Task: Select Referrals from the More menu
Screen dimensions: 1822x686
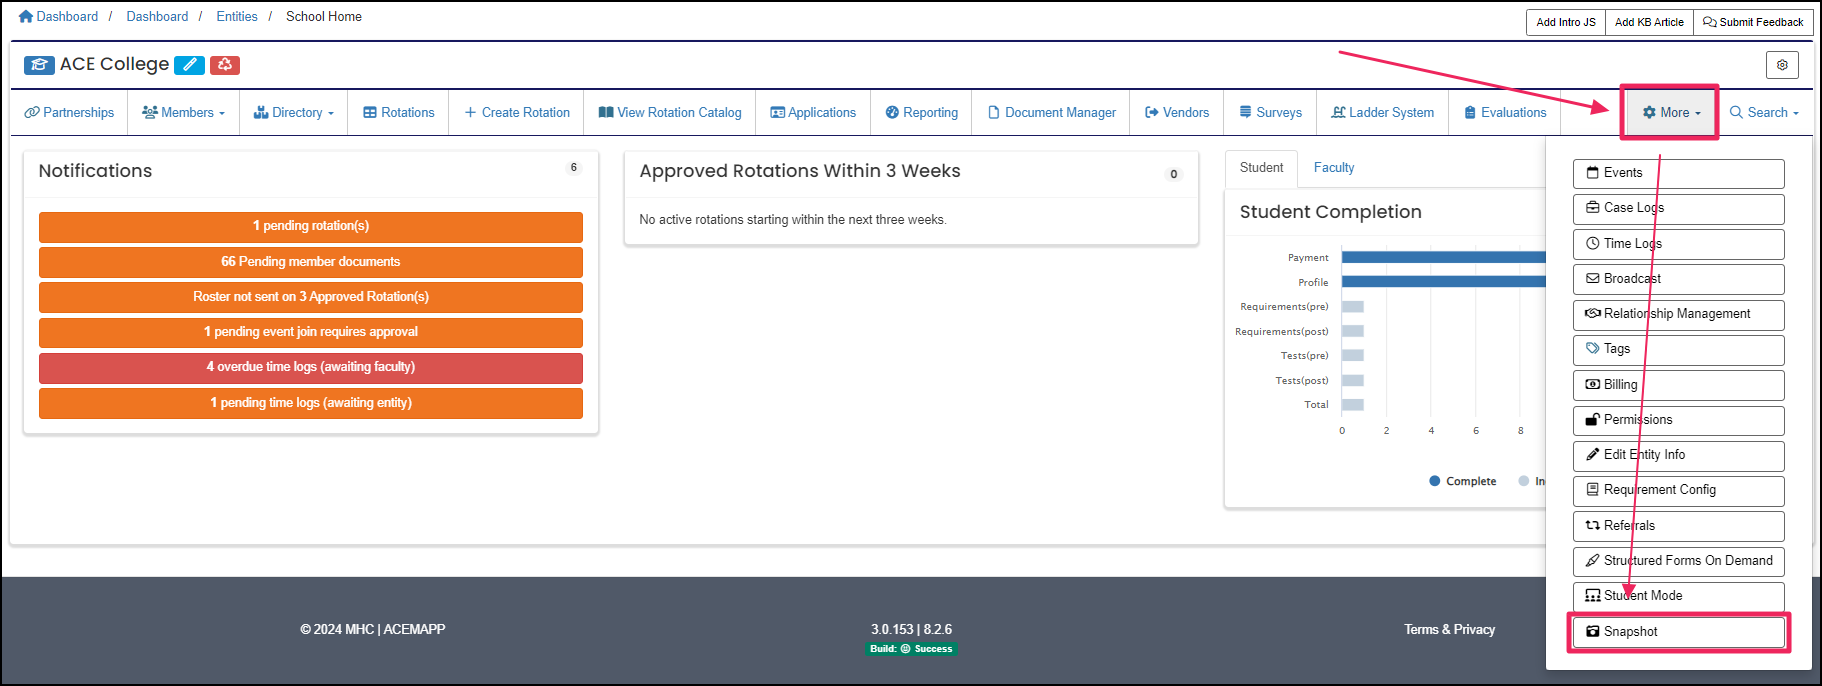Action: click(x=1678, y=526)
